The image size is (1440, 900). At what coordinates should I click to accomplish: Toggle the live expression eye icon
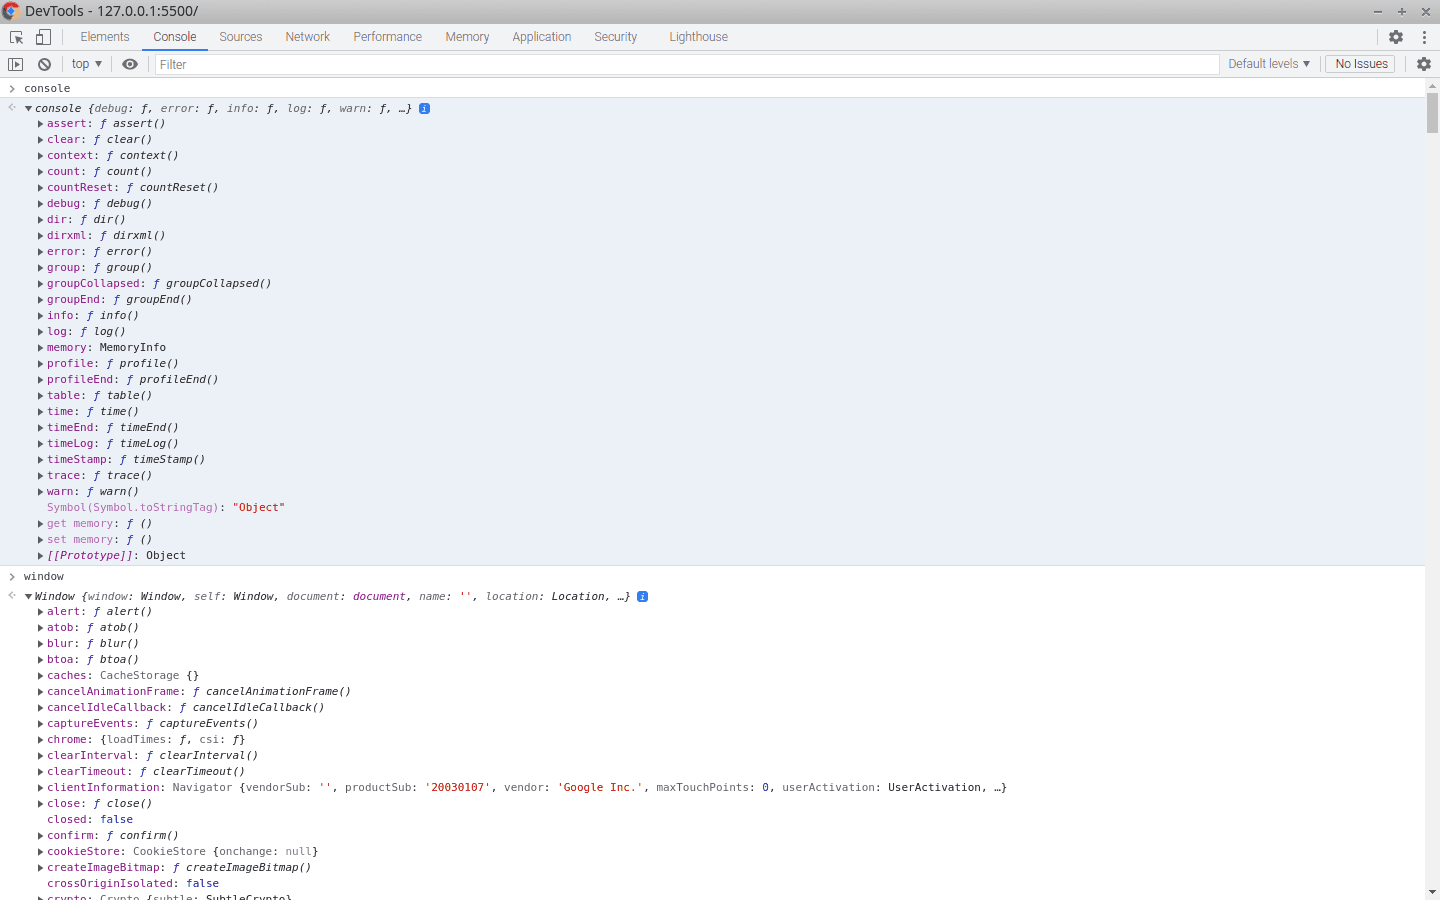click(130, 64)
